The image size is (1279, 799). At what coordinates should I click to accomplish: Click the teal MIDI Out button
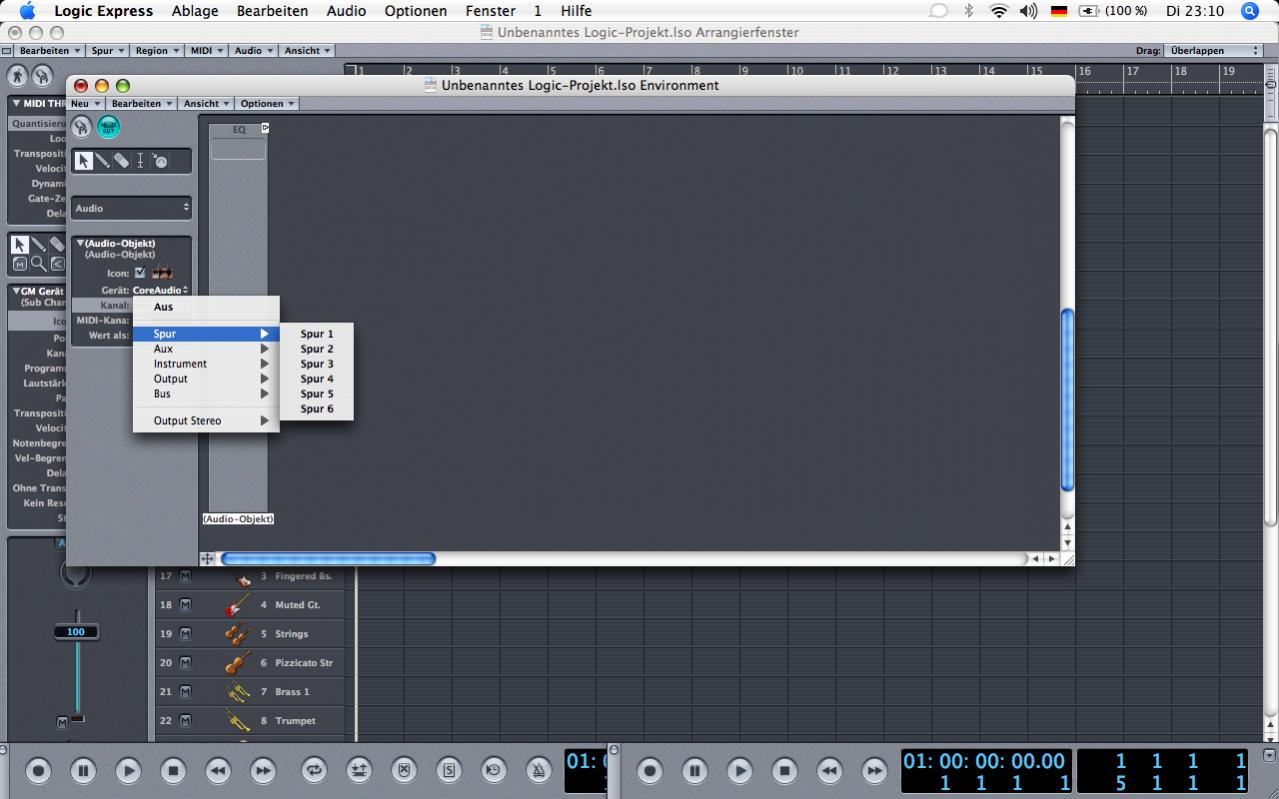click(108, 127)
